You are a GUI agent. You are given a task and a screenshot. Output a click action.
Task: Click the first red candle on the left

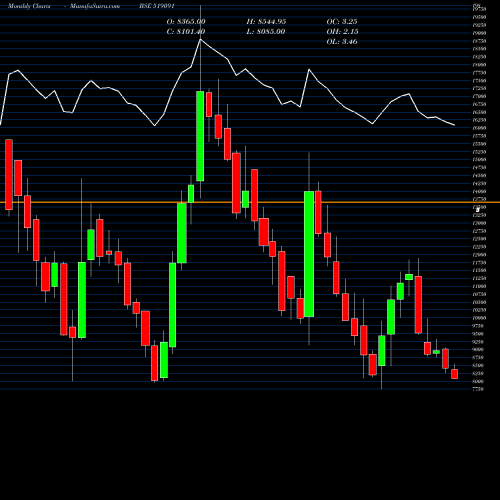click(x=9, y=175)
